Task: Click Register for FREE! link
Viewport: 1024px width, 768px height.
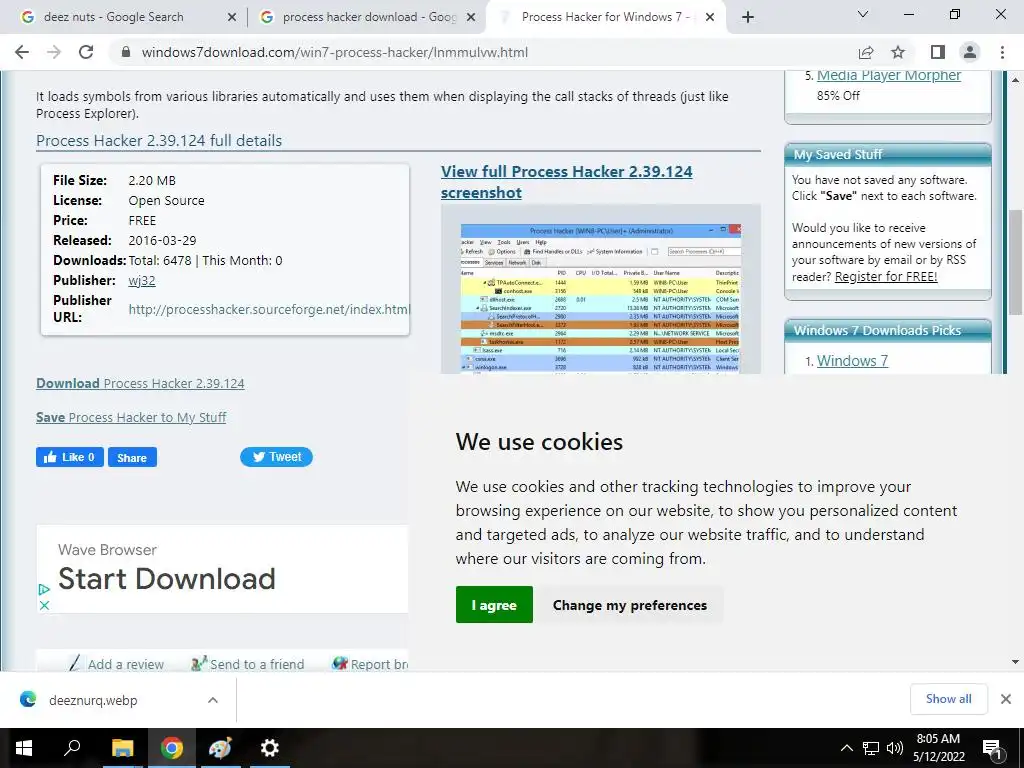Action: (886, 276)
